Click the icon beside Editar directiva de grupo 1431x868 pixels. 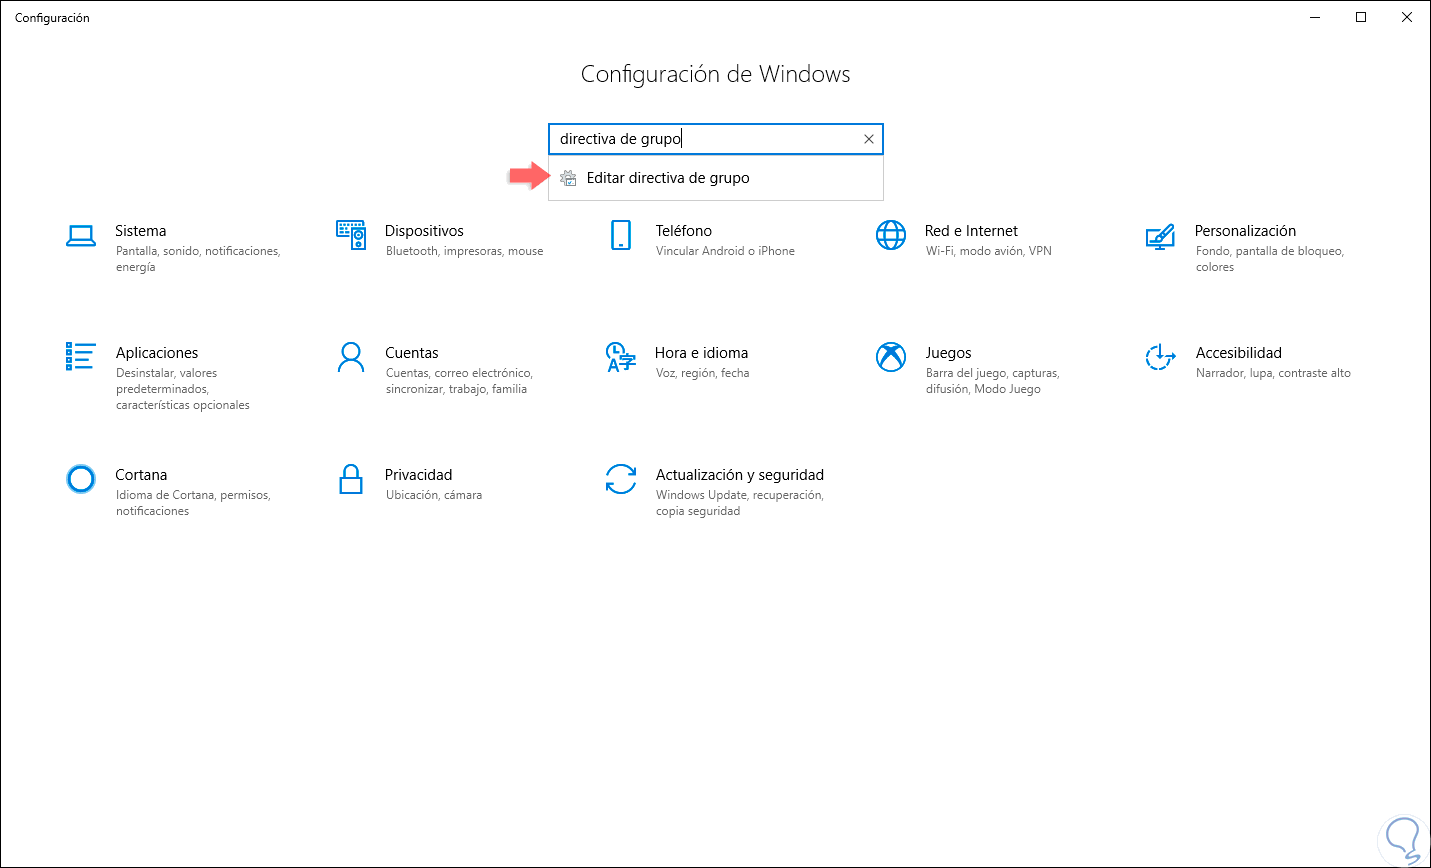[568, 178]
